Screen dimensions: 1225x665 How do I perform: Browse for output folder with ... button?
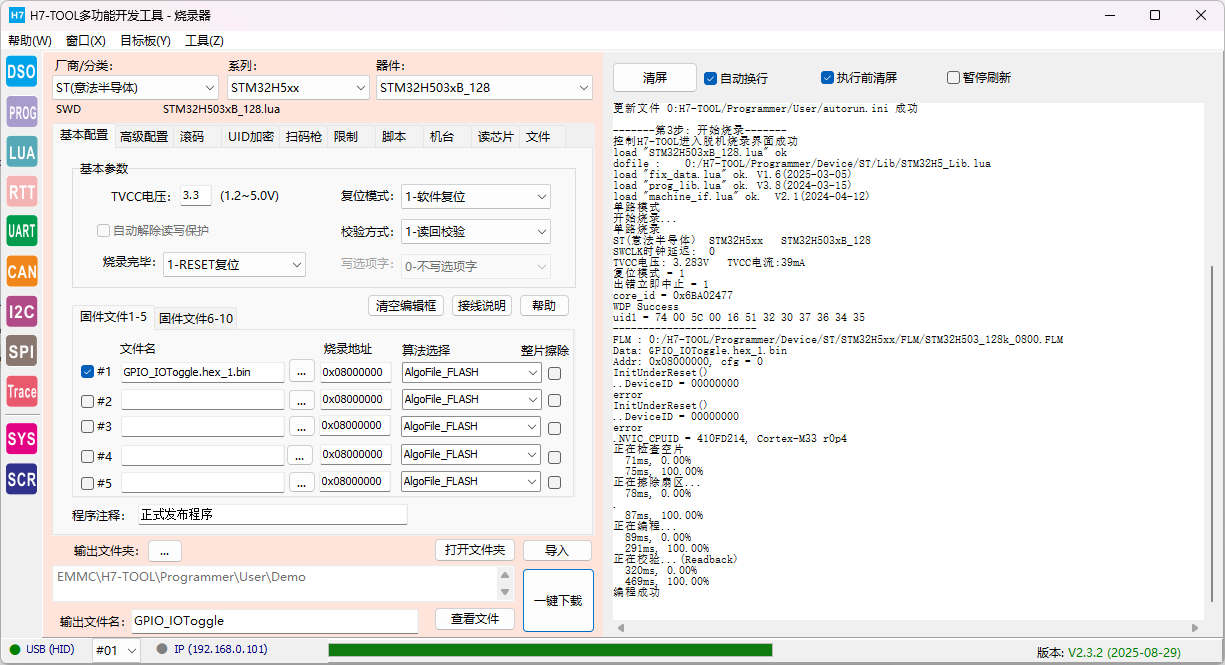165,551
